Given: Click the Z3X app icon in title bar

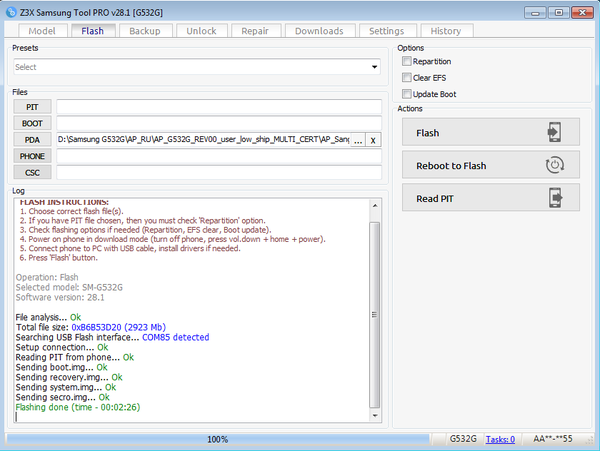Looking at the screenshot, I should pos(11,11).
